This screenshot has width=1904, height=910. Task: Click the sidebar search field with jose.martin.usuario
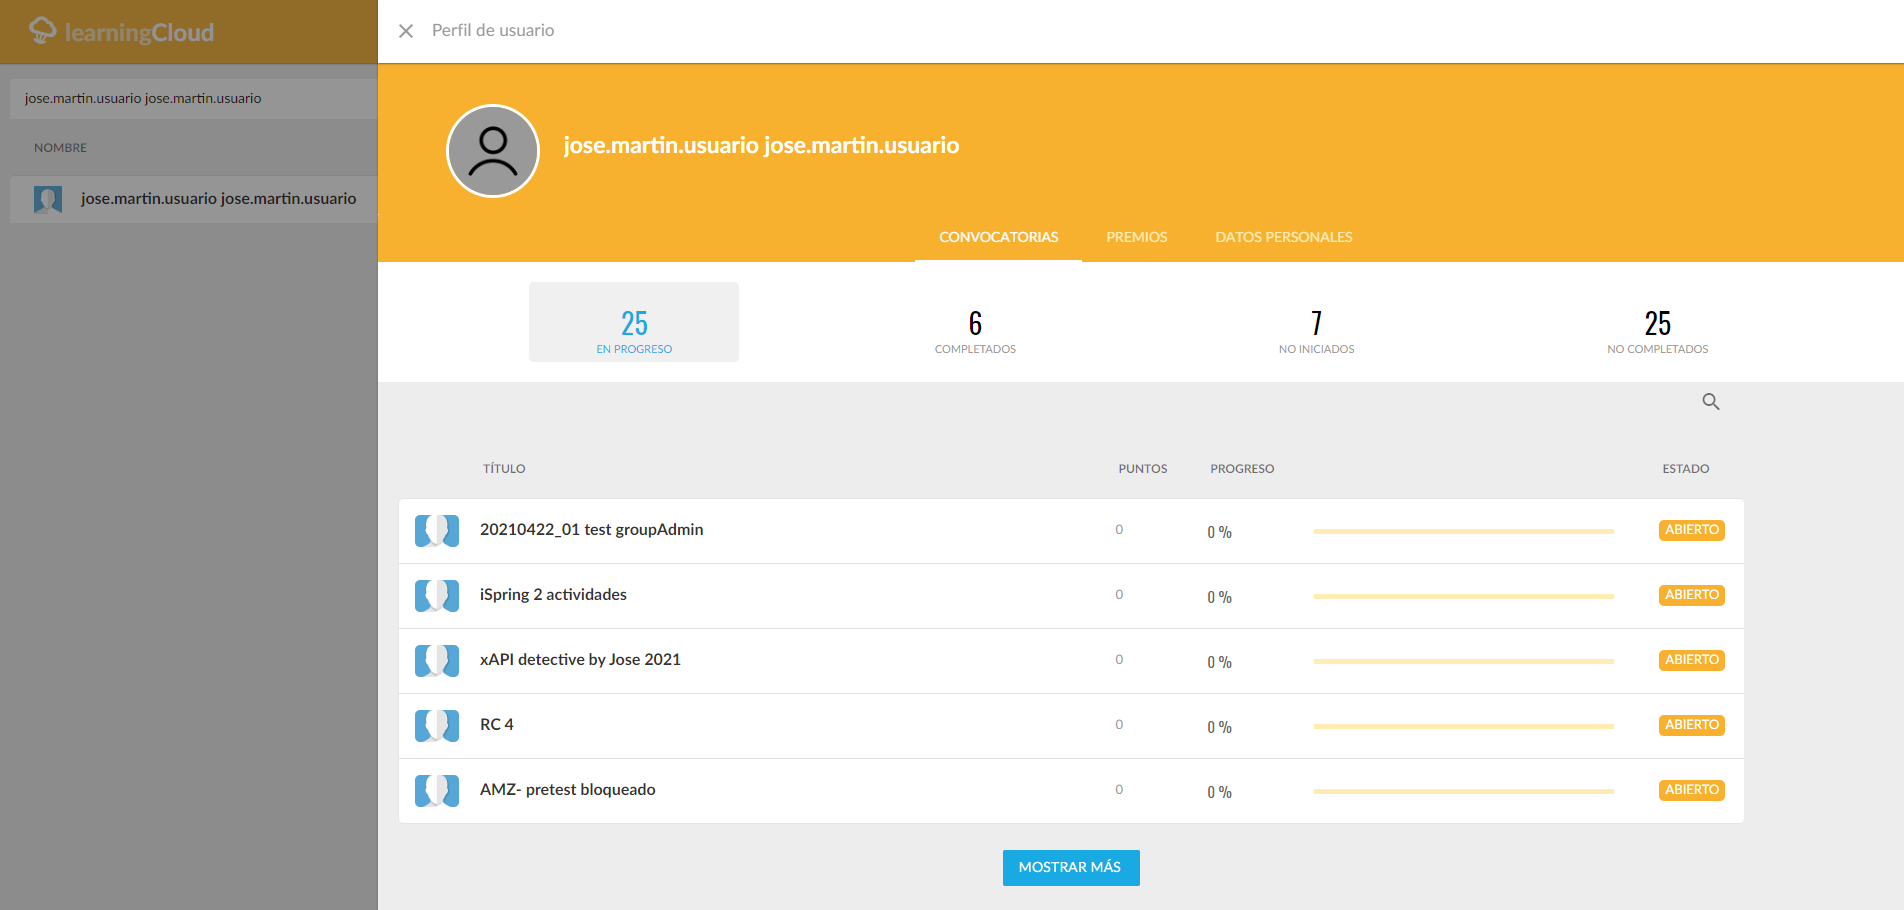click(x=193, y=99)
